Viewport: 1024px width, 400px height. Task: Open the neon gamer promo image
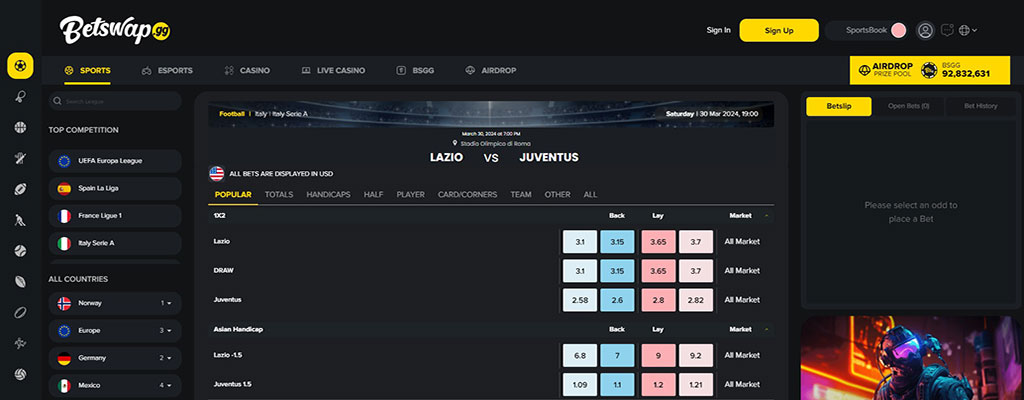click(911, 358)
